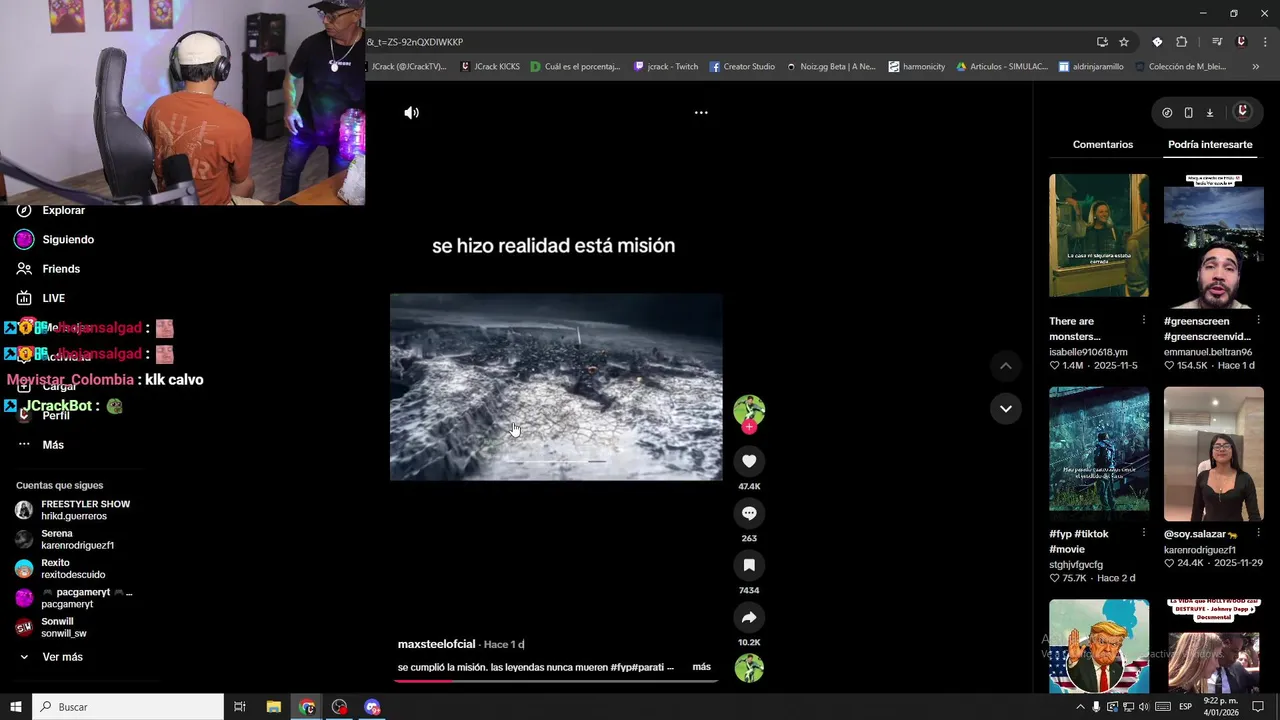This screenshot has width=1280, height=720.
Task: Open options for #greenscreen card
Action: click(1258, 320)
